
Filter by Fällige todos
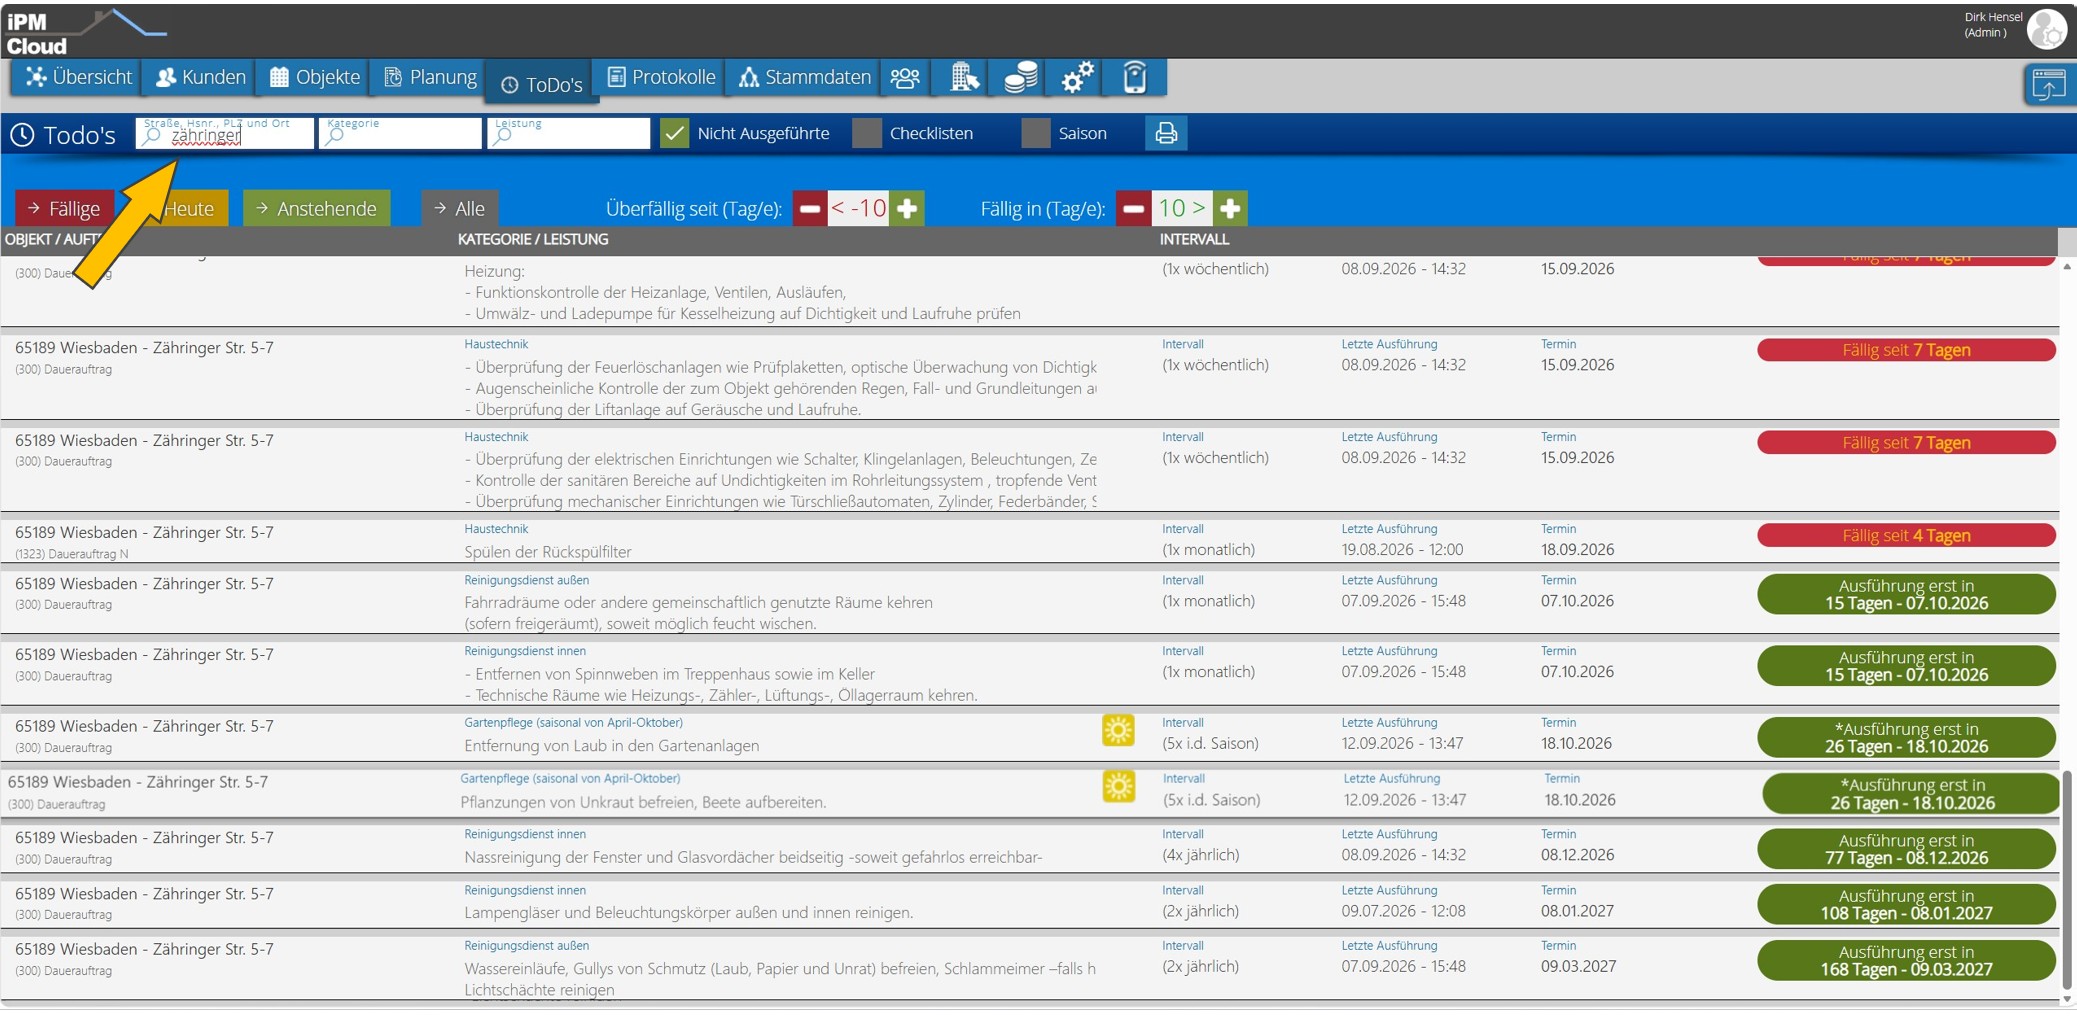click(64, 208)
